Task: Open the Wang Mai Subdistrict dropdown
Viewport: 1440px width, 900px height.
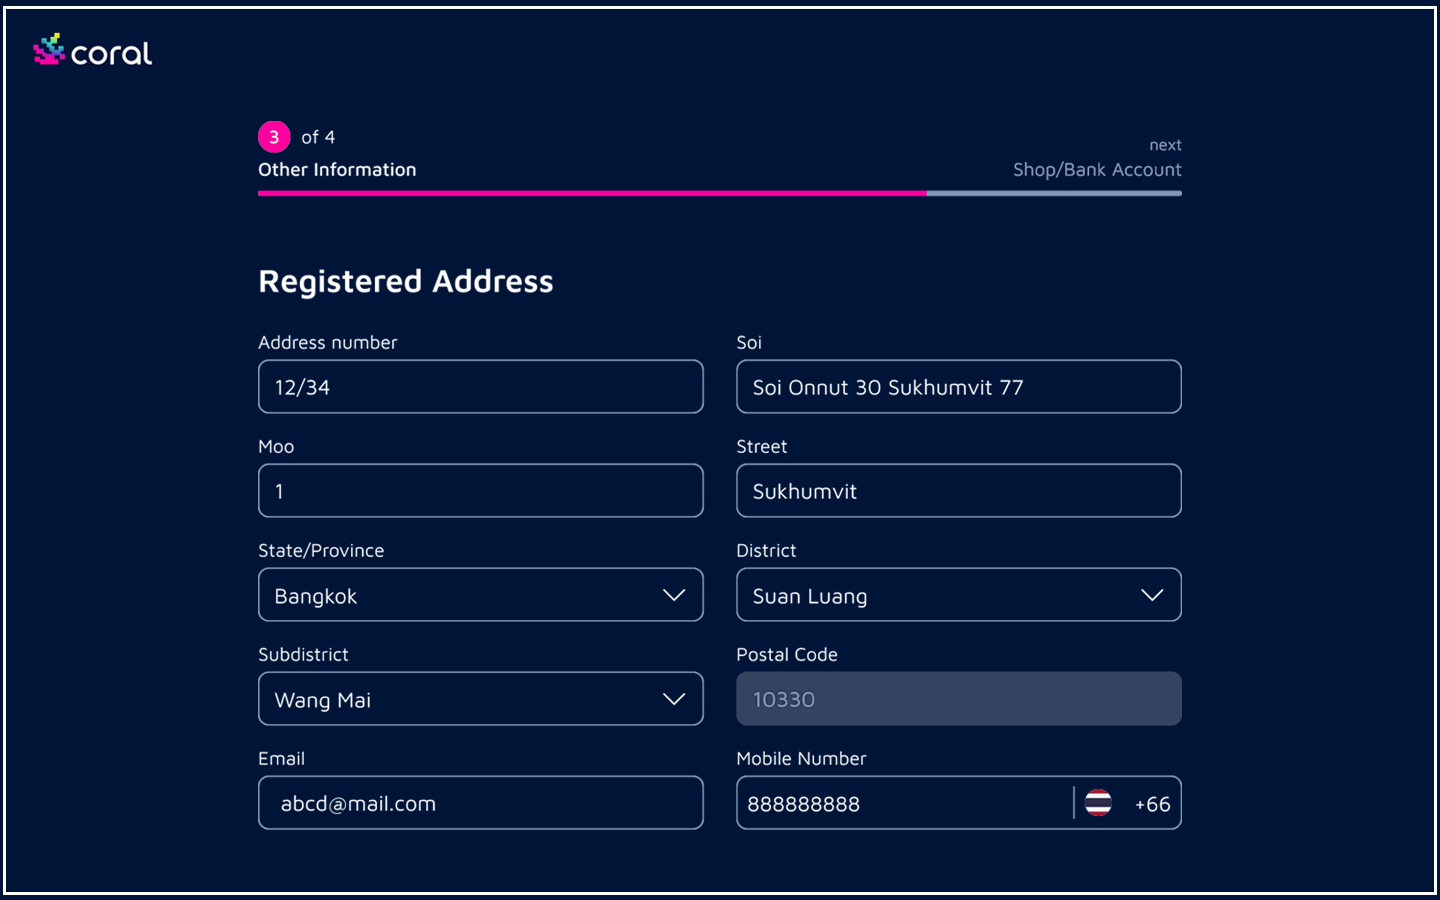Action: (x=481, y=699)
